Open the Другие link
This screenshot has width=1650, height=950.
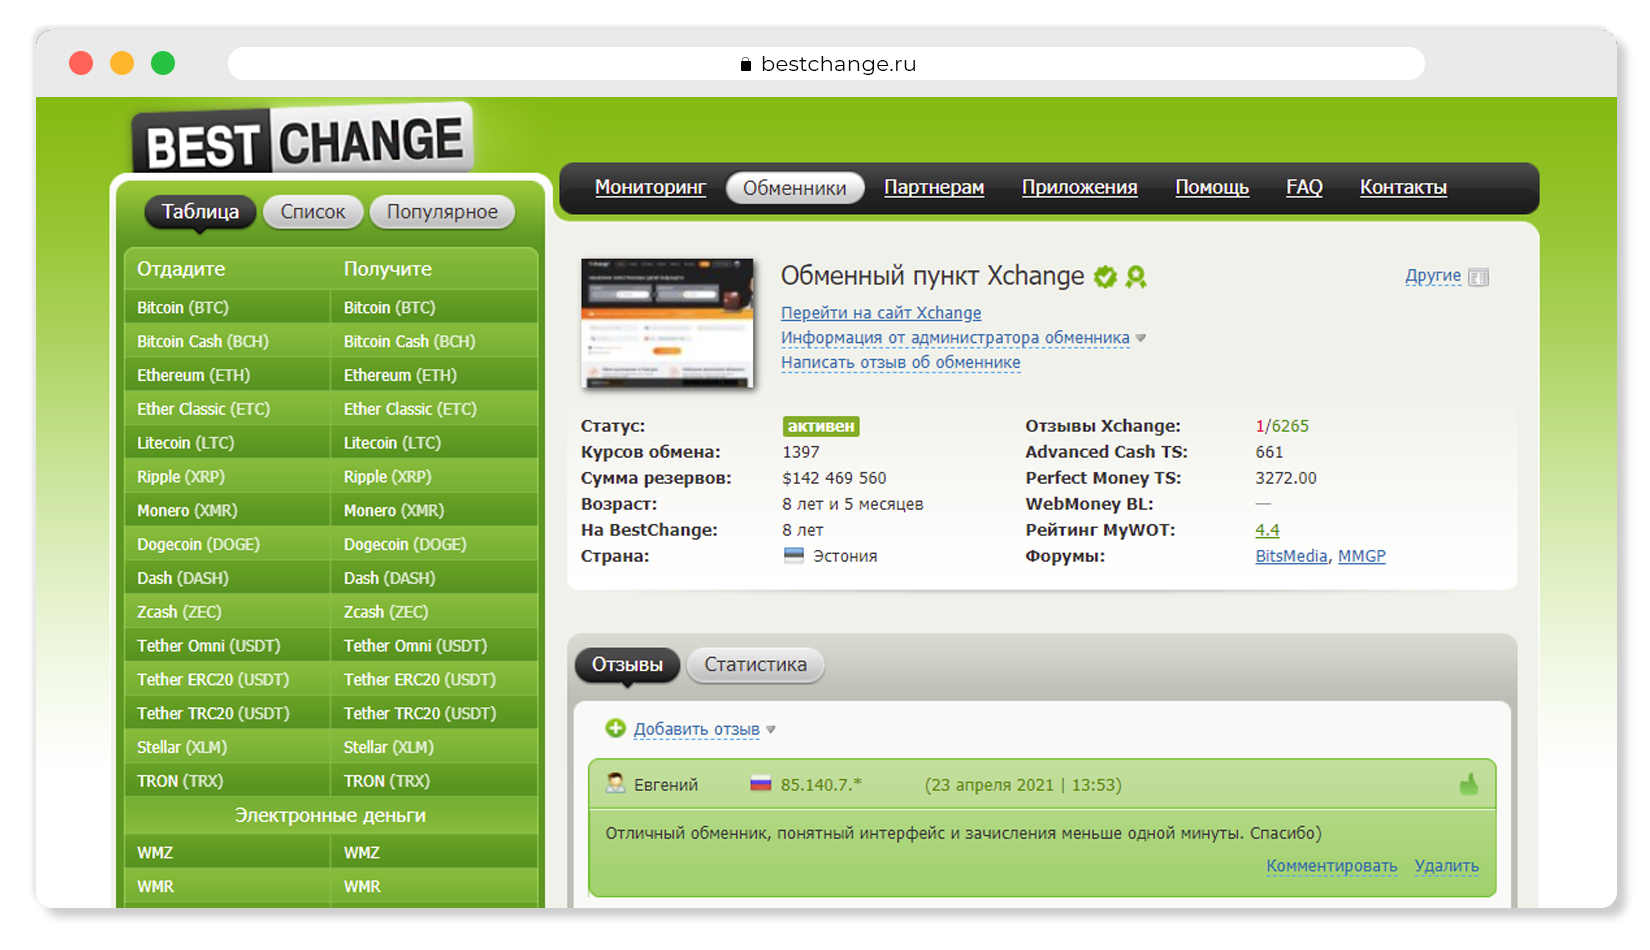point(1433,276)
